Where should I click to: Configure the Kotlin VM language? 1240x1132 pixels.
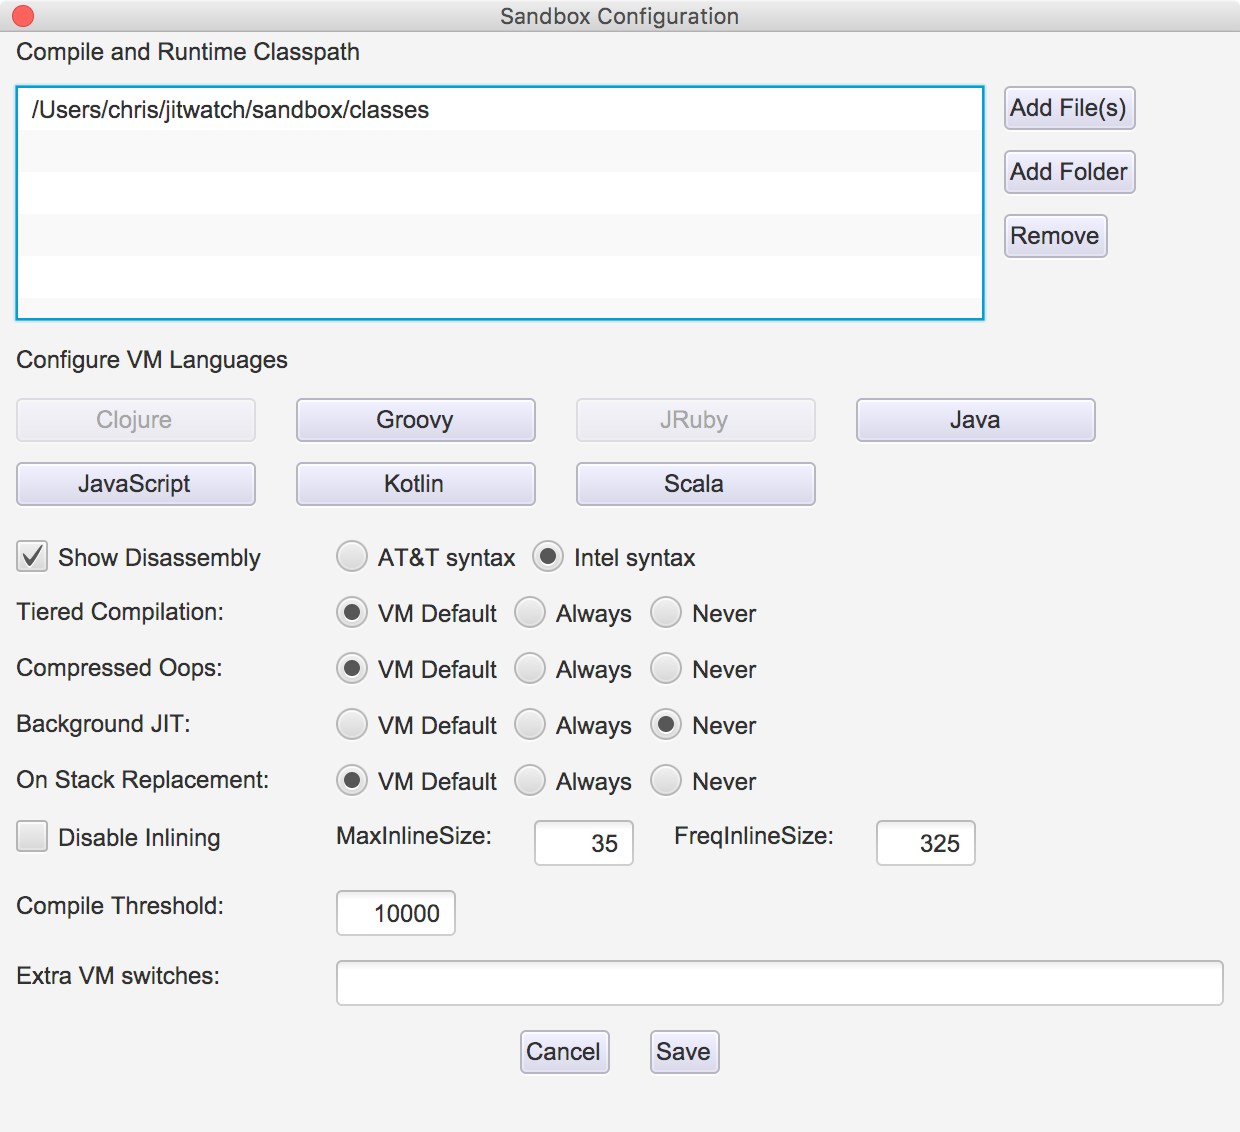click(415, 484)
